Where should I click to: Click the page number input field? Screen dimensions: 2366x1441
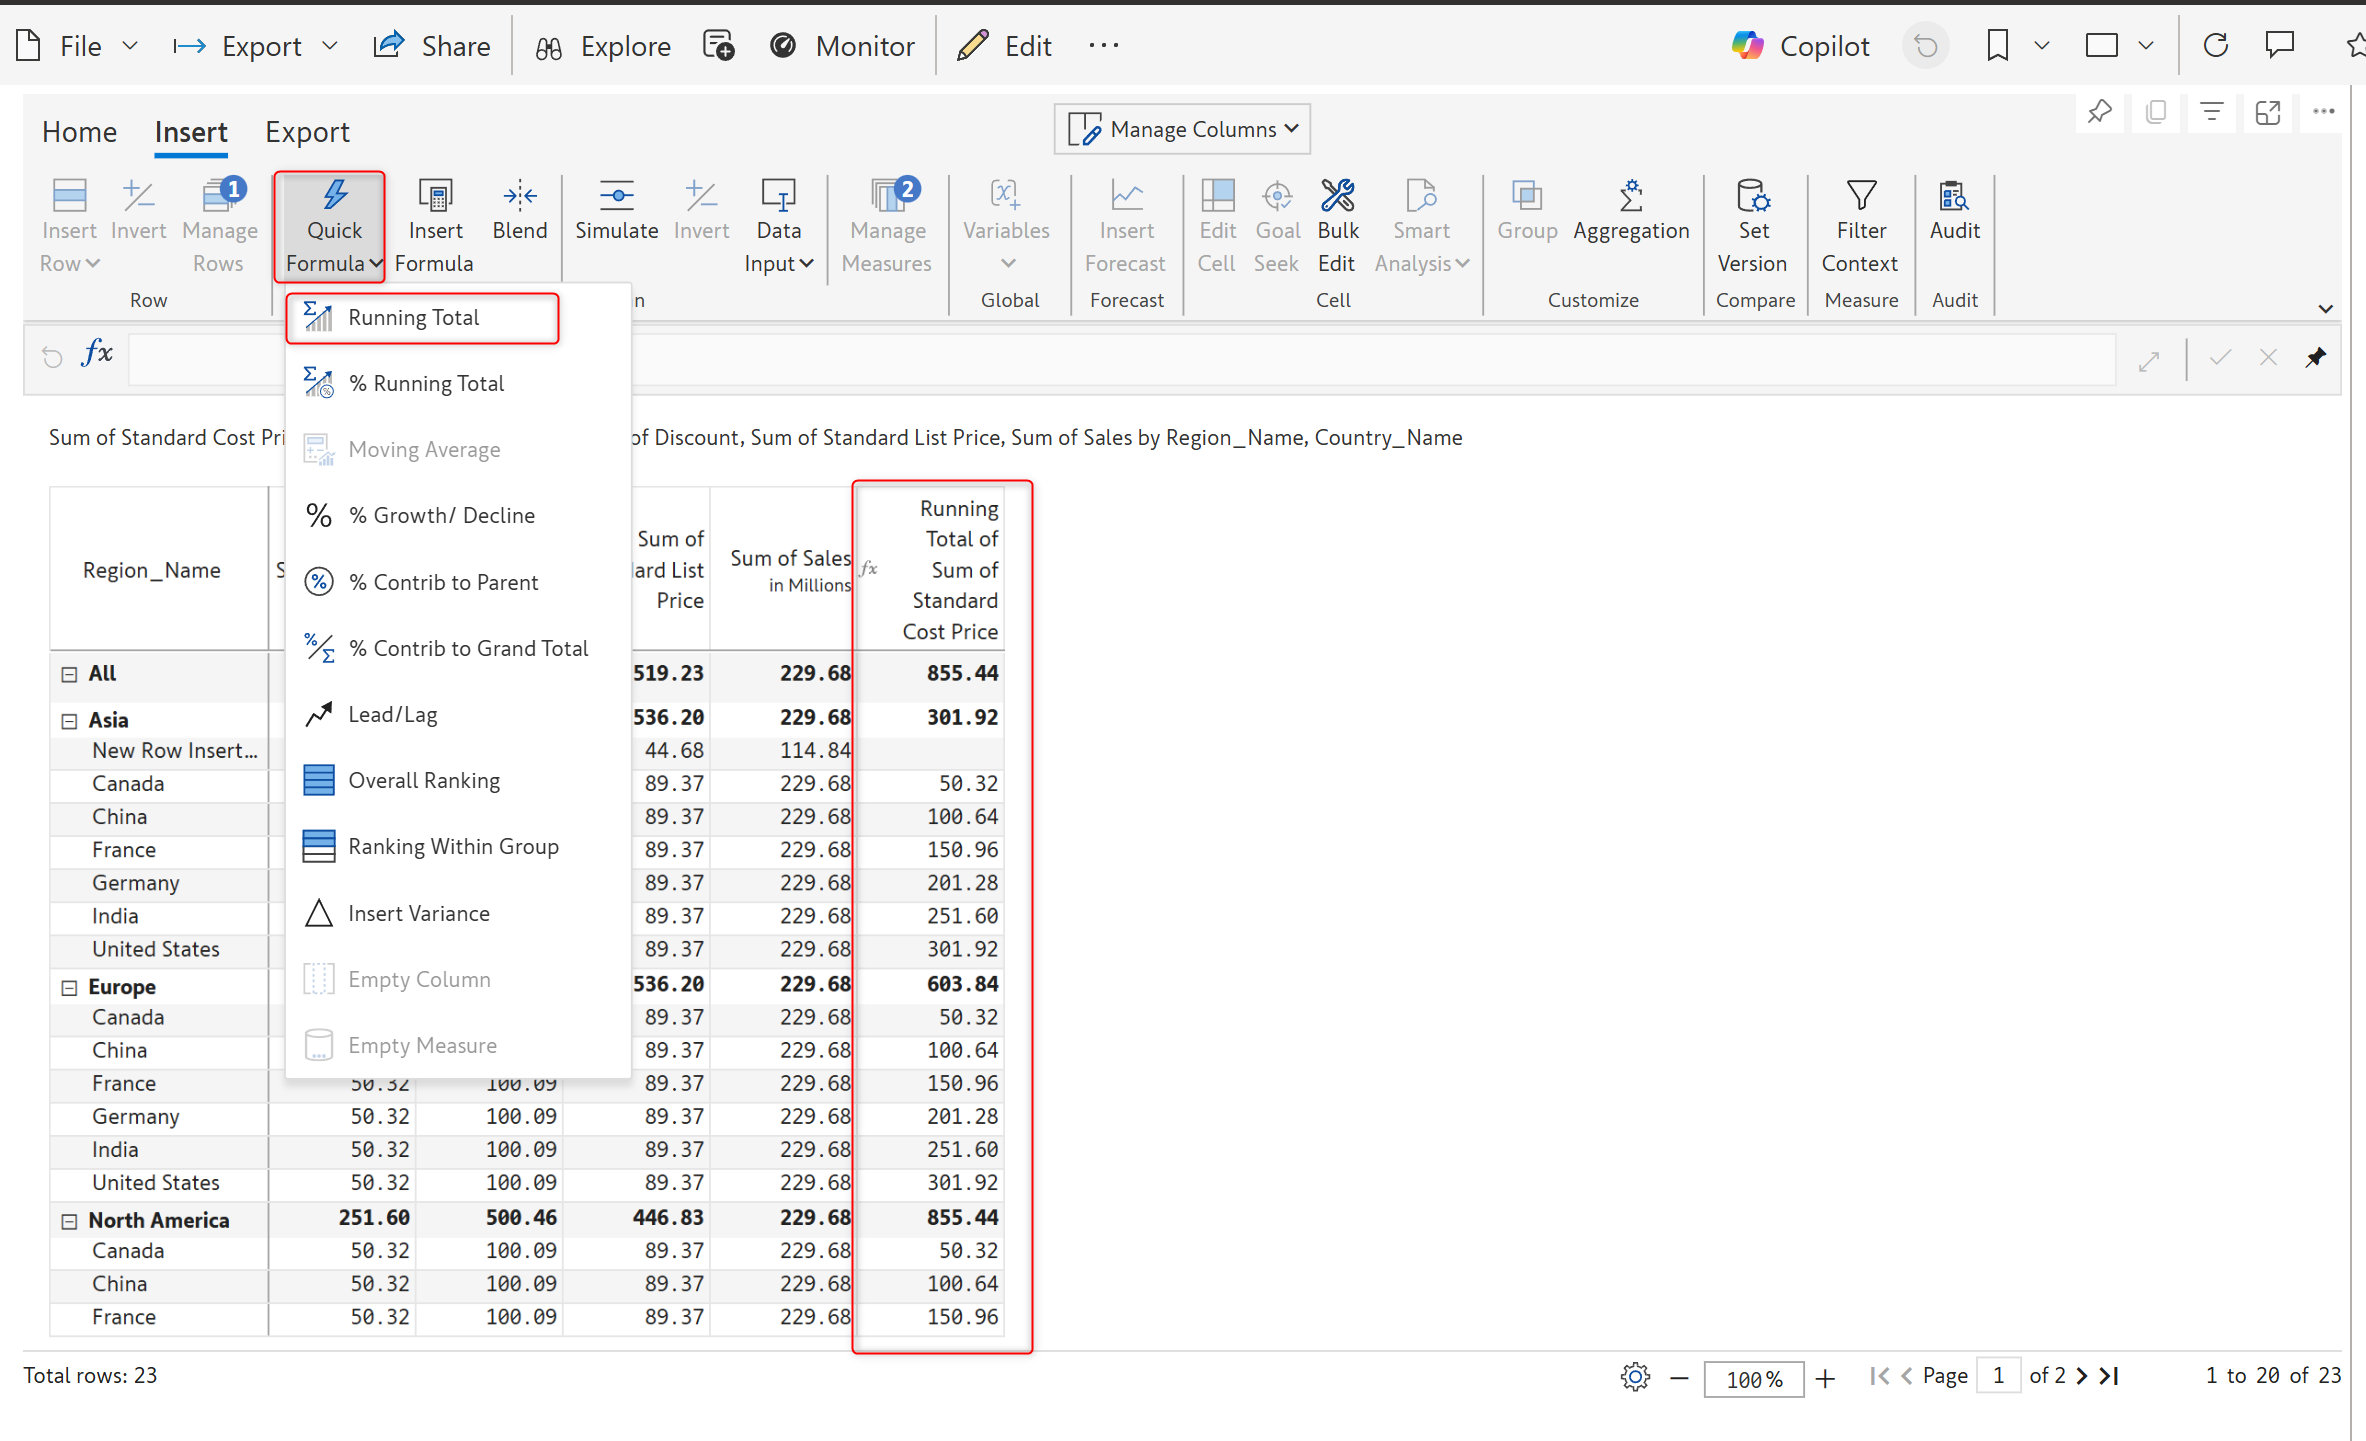[1998, 1376]
